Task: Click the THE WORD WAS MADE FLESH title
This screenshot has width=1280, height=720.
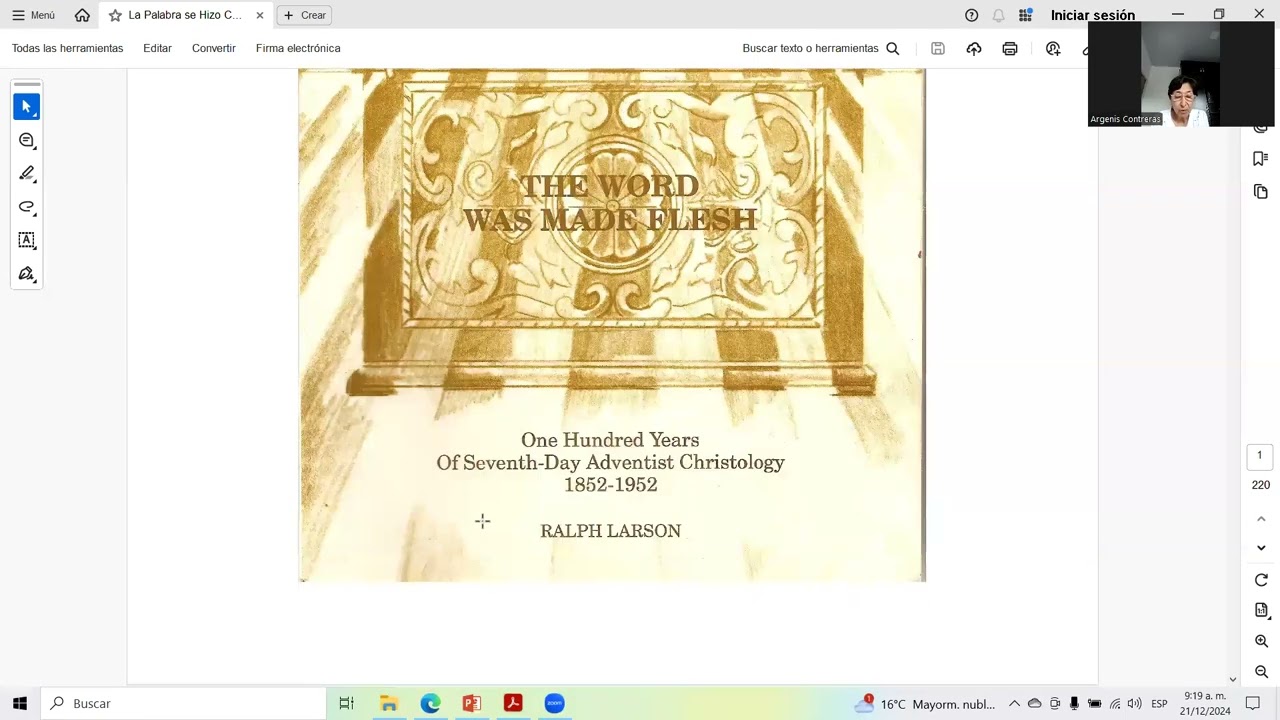Action: pos(609,203)
